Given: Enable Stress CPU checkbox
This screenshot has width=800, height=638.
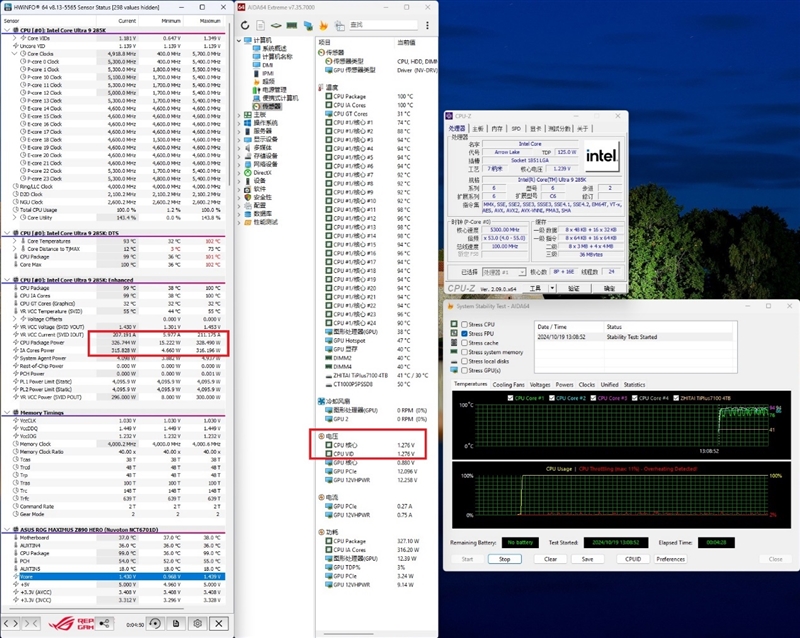Looking at the screenshot, I should pos(464,325).
